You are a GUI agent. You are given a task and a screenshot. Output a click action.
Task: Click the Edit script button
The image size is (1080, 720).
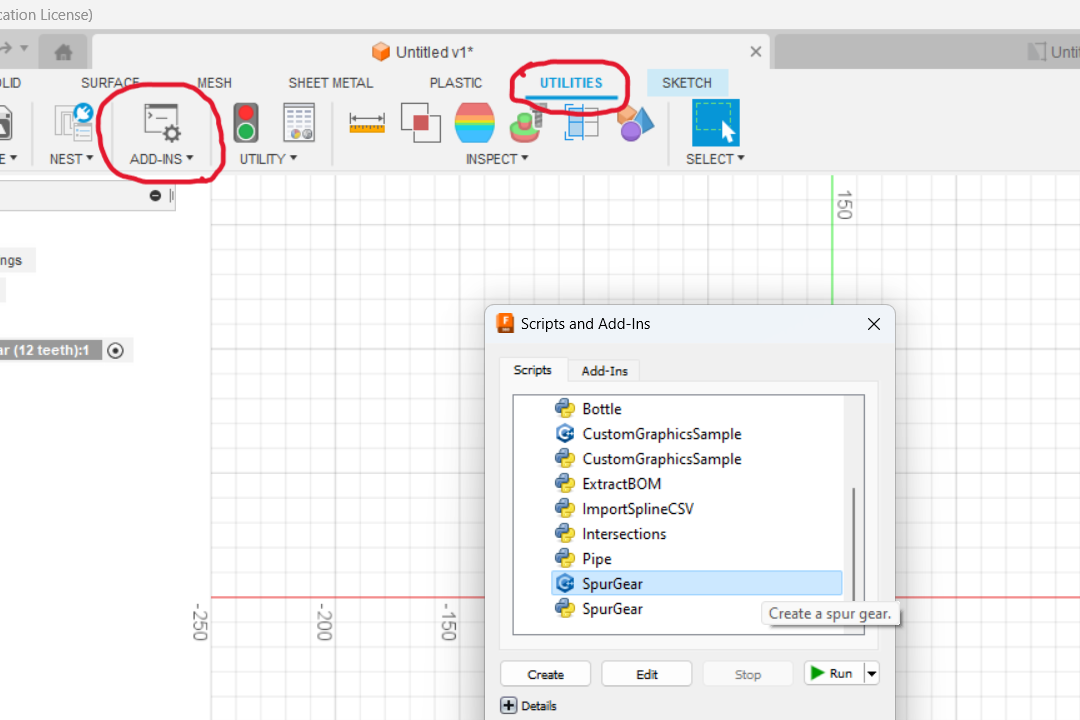(x=647, y=674)
